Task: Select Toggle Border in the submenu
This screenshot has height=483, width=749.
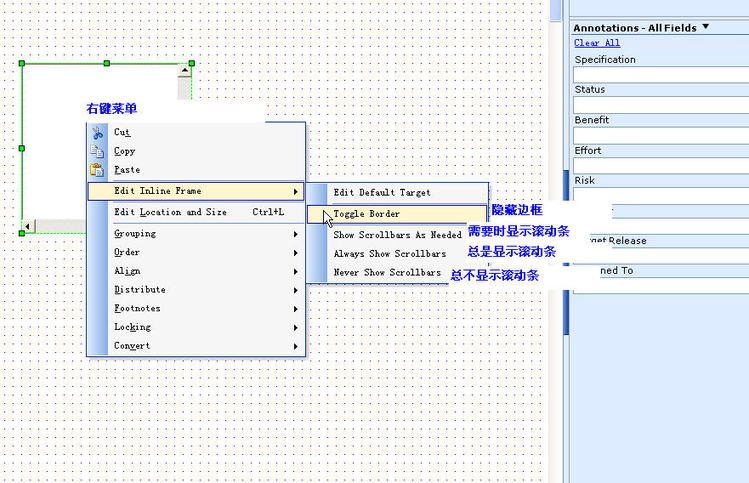Action: tap(366, 214)
